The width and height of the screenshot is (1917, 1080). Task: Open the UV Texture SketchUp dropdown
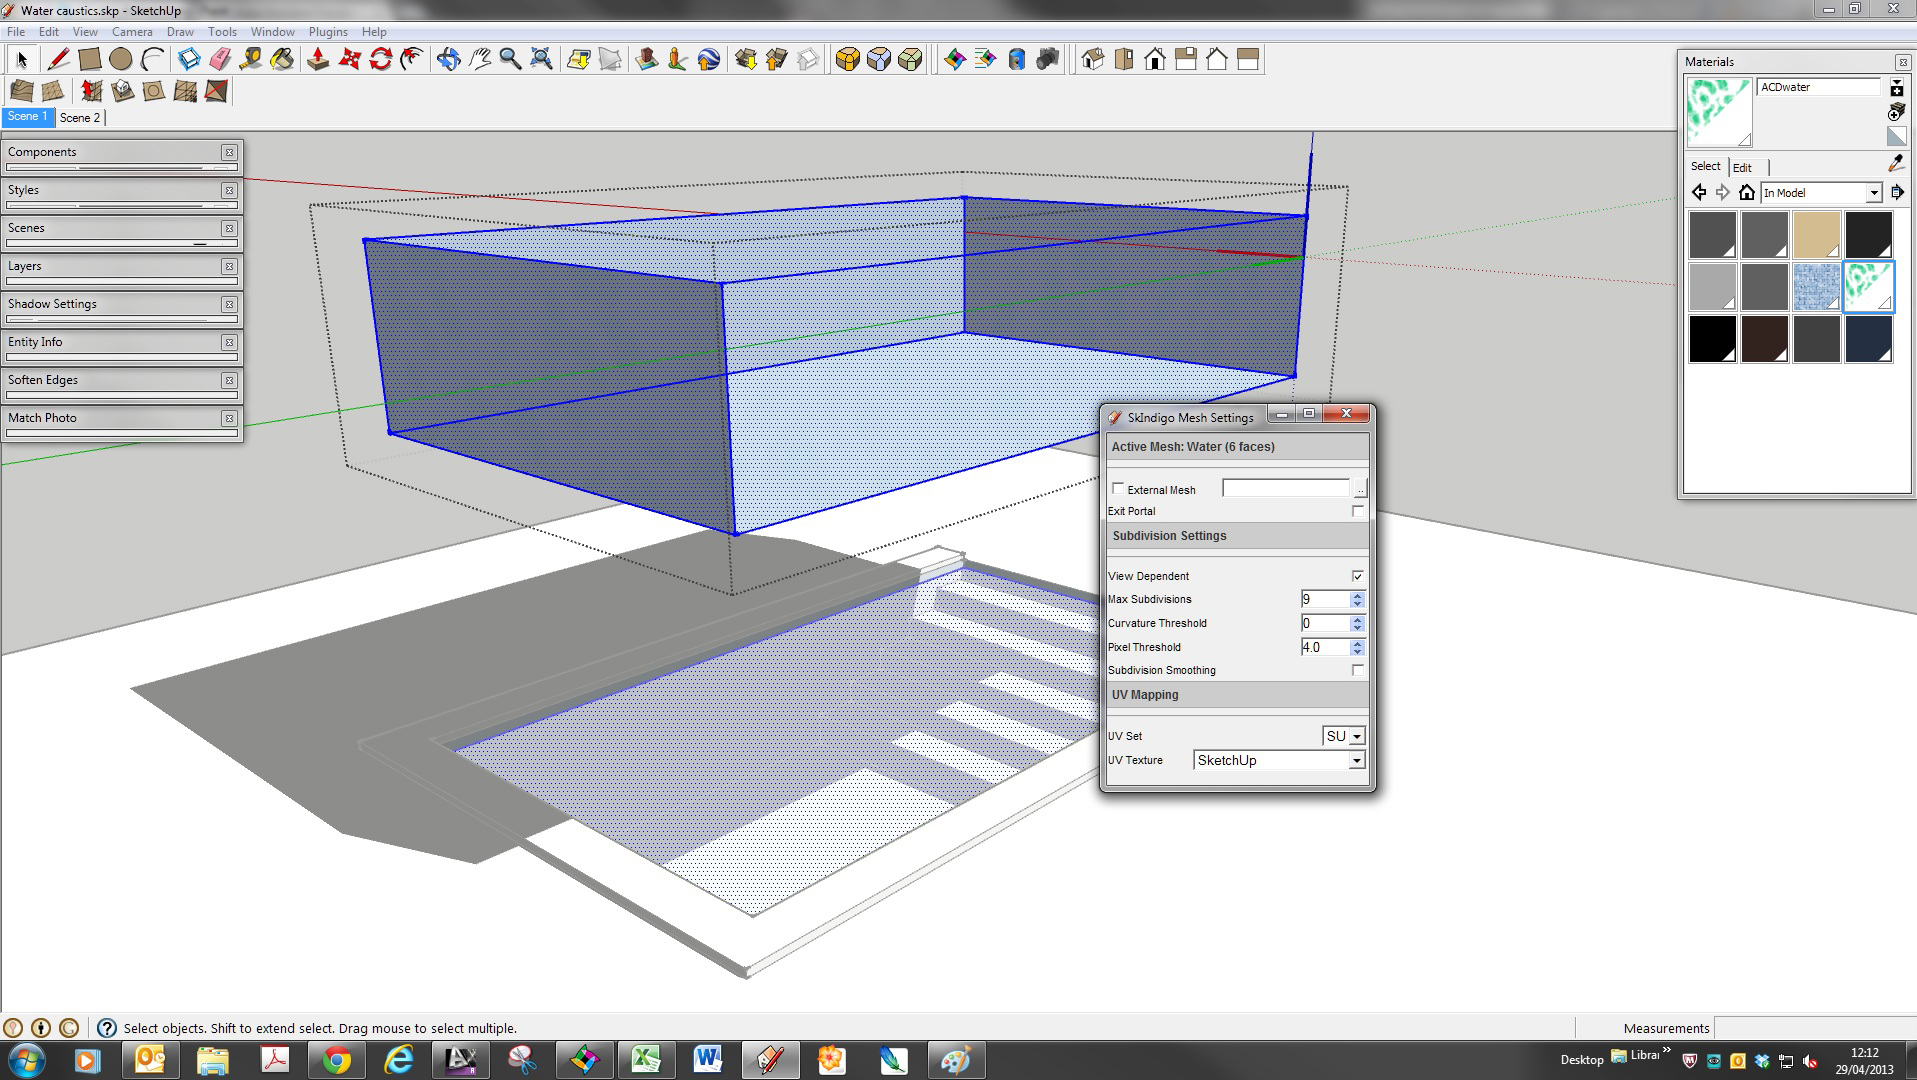tap(1279, 760)
